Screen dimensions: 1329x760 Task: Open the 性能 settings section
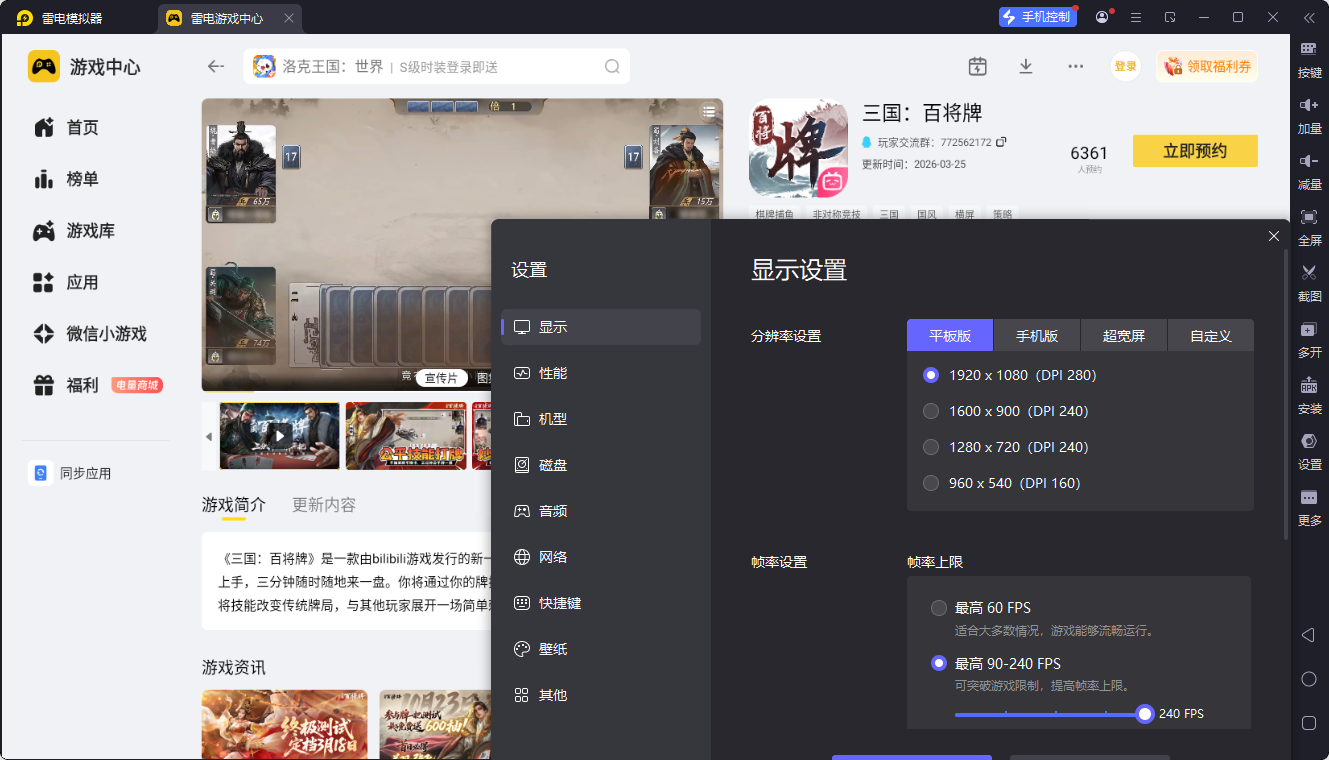tap(601, 373)
